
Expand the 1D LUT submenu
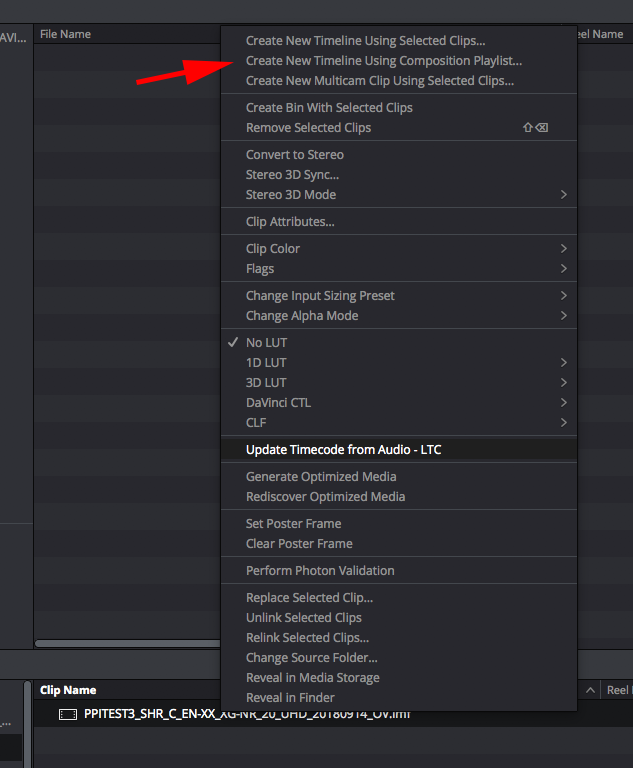(399, 363)
